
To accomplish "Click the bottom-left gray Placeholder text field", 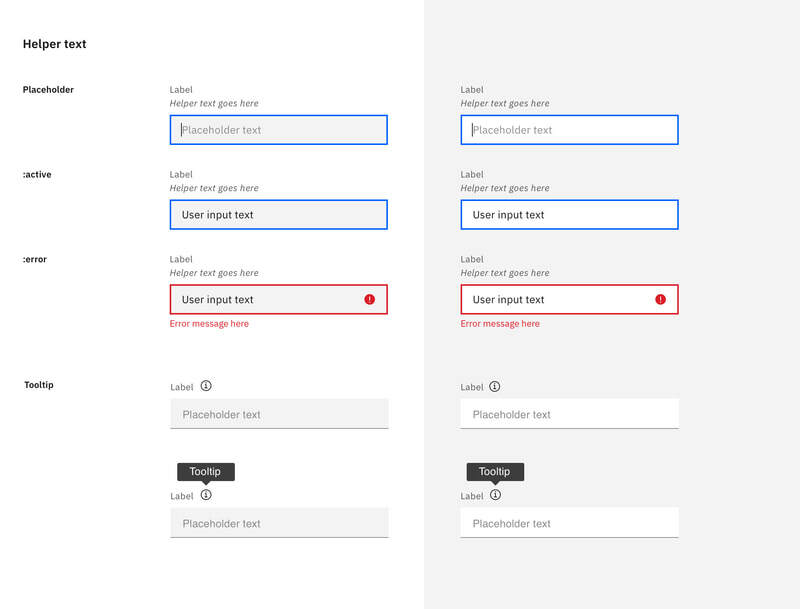I will coord(279,523).
